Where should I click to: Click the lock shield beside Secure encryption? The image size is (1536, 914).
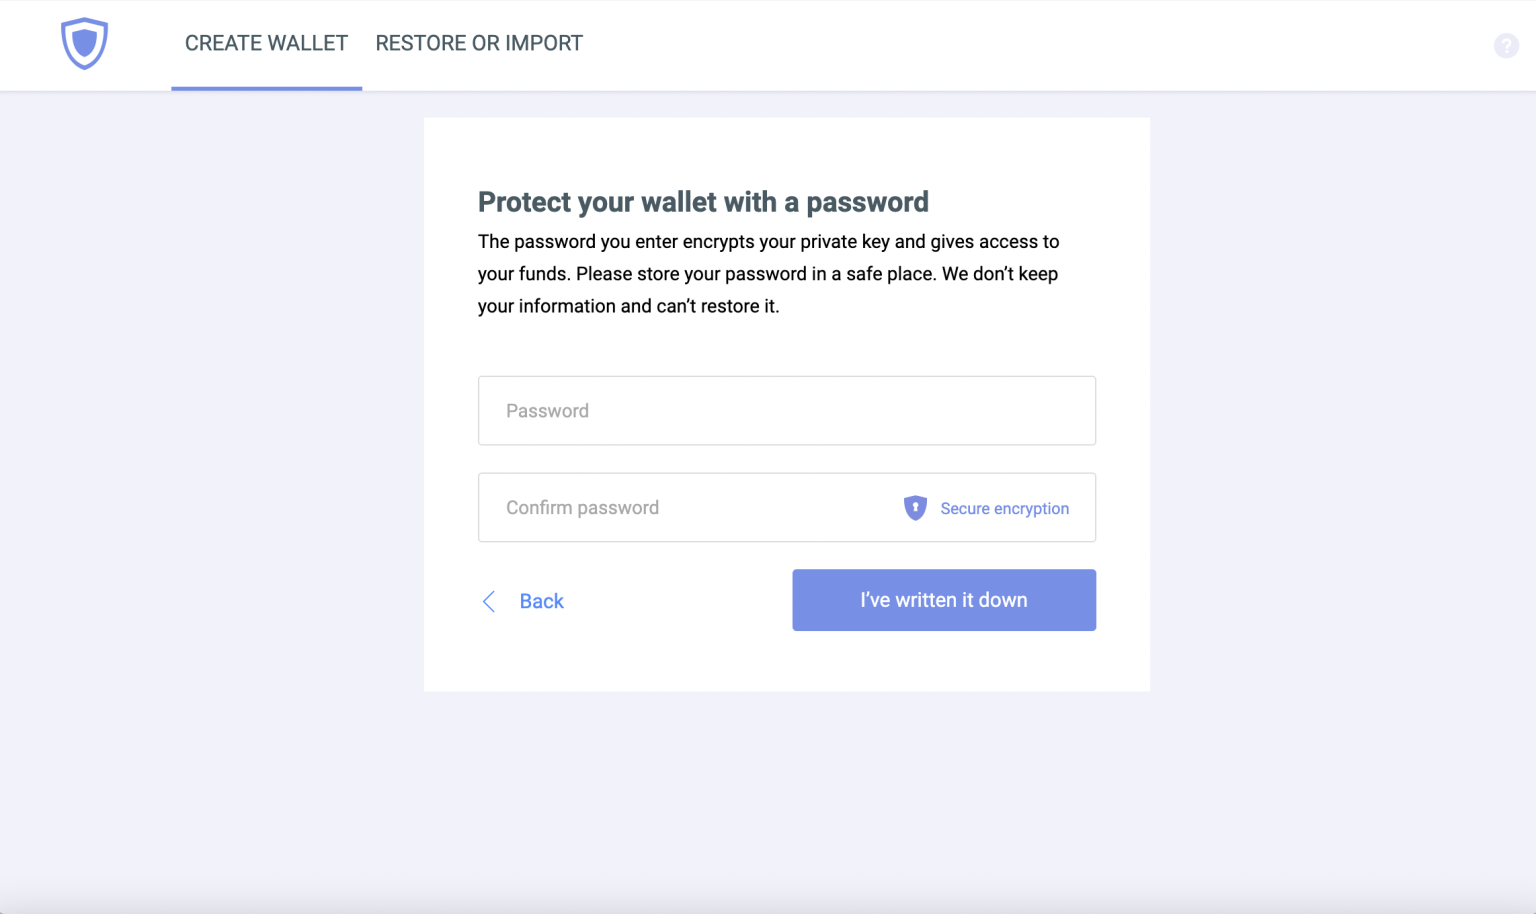pos(915,507)
